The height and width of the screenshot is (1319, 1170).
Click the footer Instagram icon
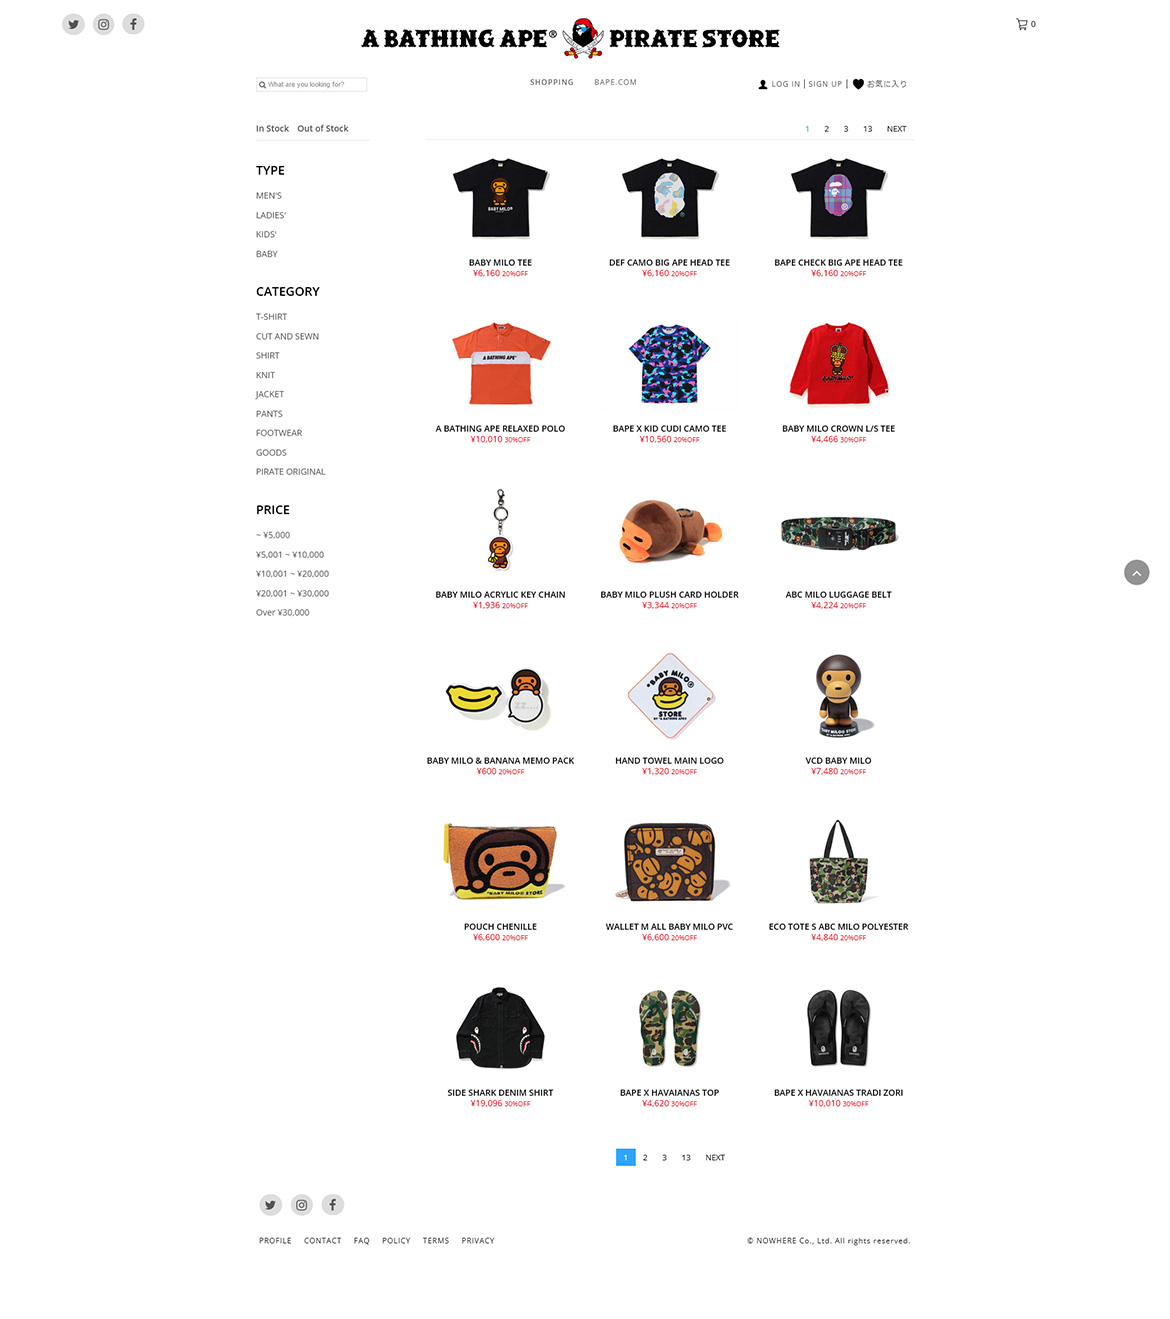point(301,1205)
